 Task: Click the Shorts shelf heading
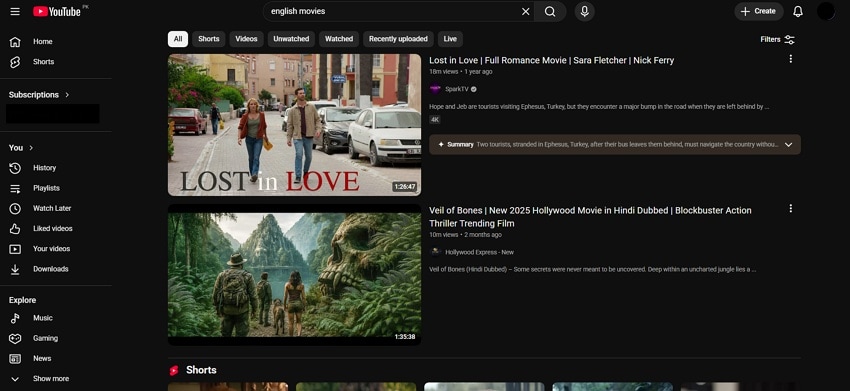point(201,370)
